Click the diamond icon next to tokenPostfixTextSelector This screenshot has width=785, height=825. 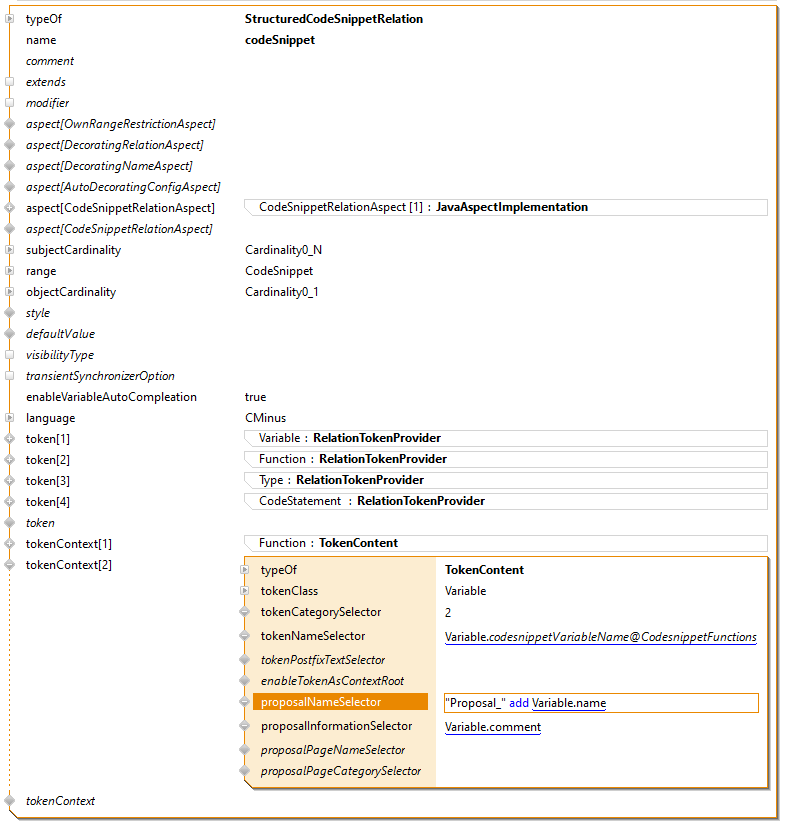pos(245,660)
